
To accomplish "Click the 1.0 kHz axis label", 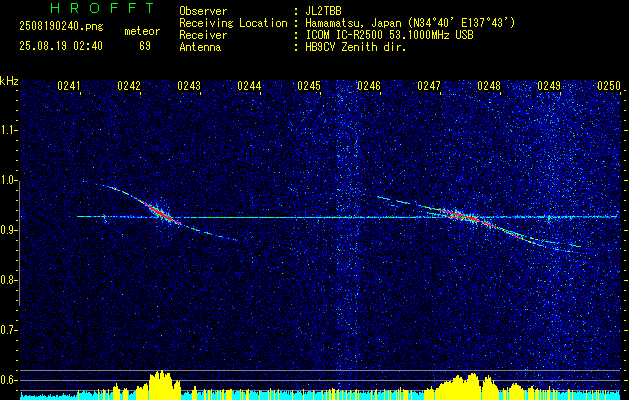I will 8,180.
